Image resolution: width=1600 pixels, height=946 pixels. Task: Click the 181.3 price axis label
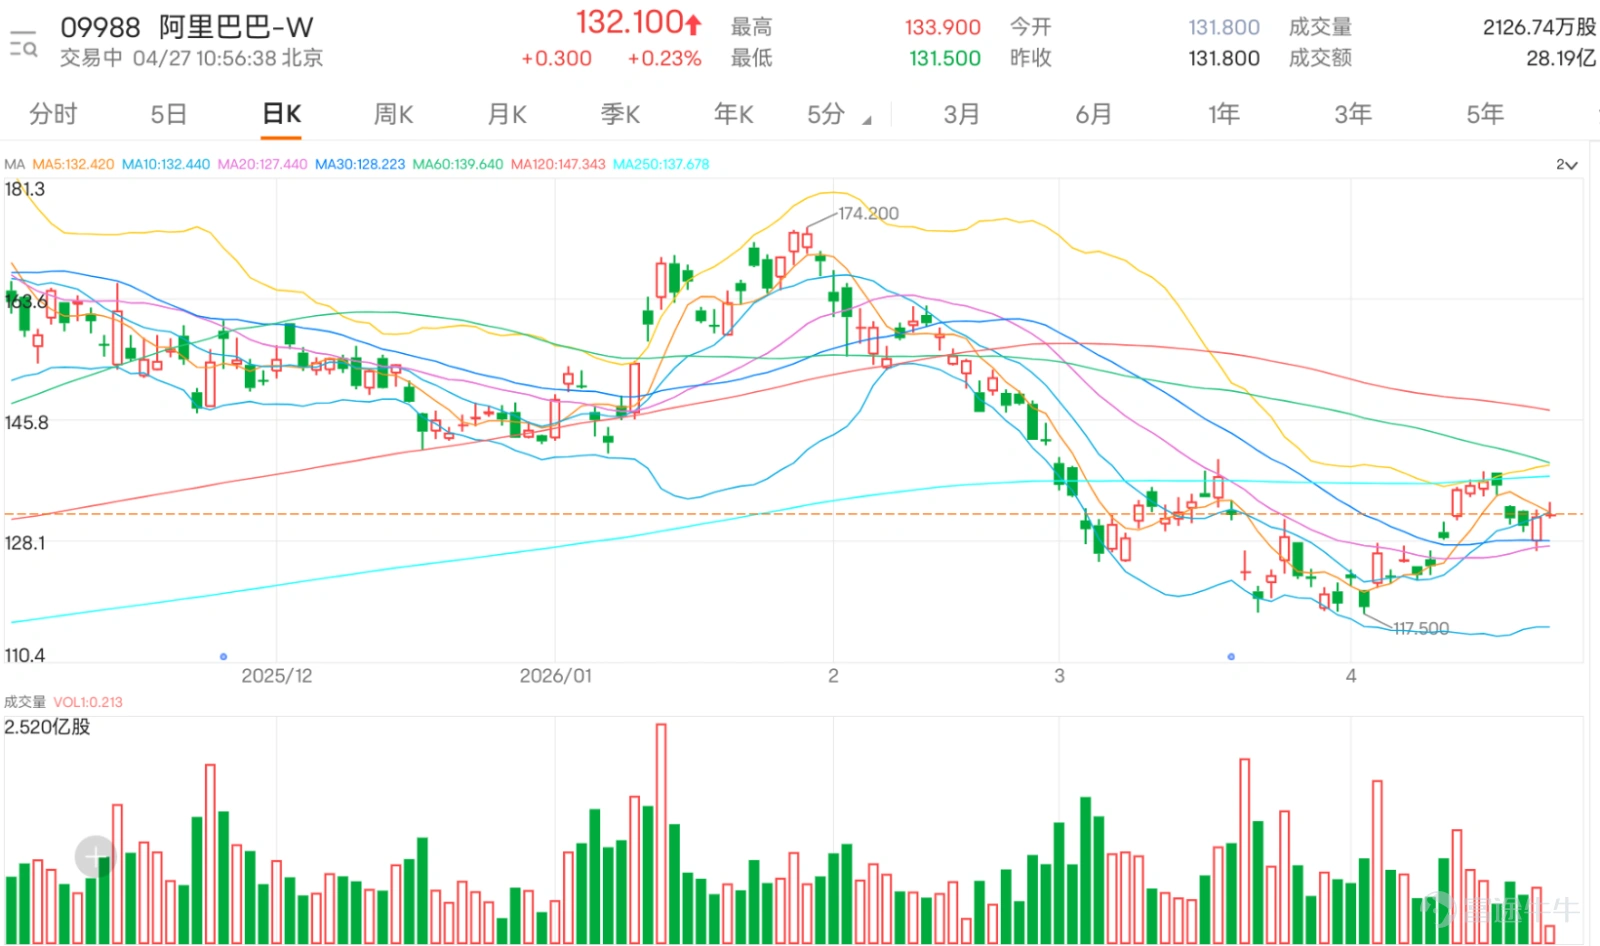point(25,189)
